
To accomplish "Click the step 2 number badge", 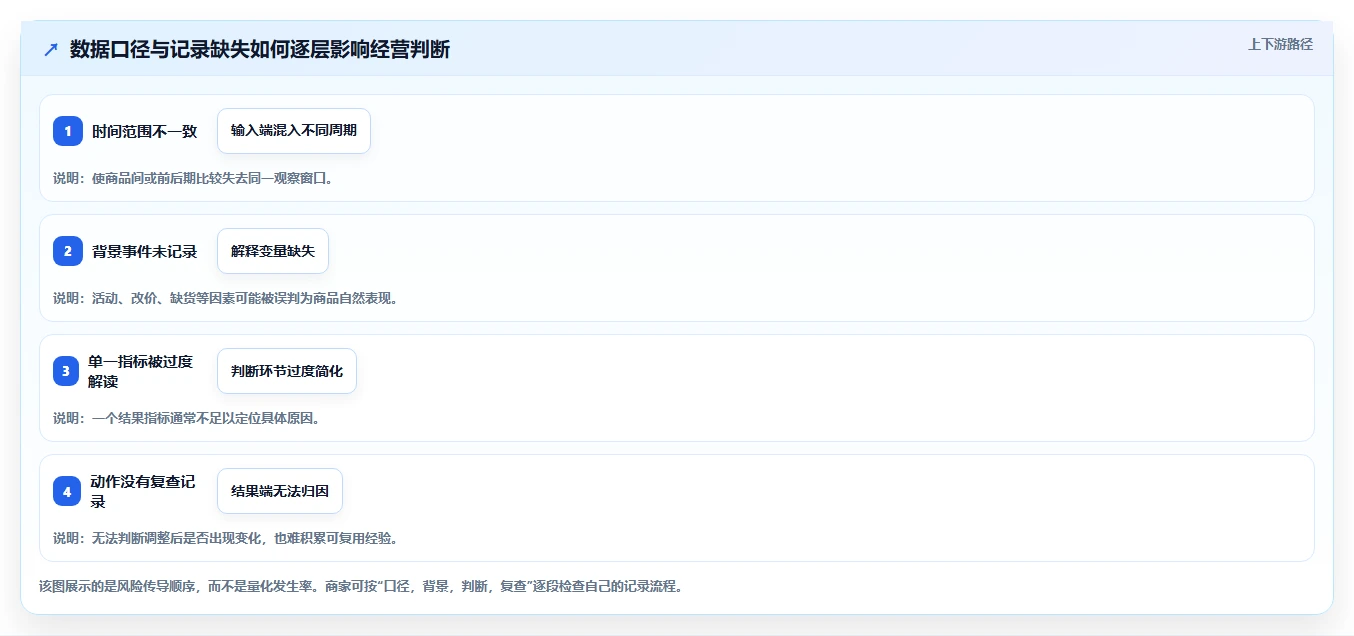I will click(x=68, y=251).
